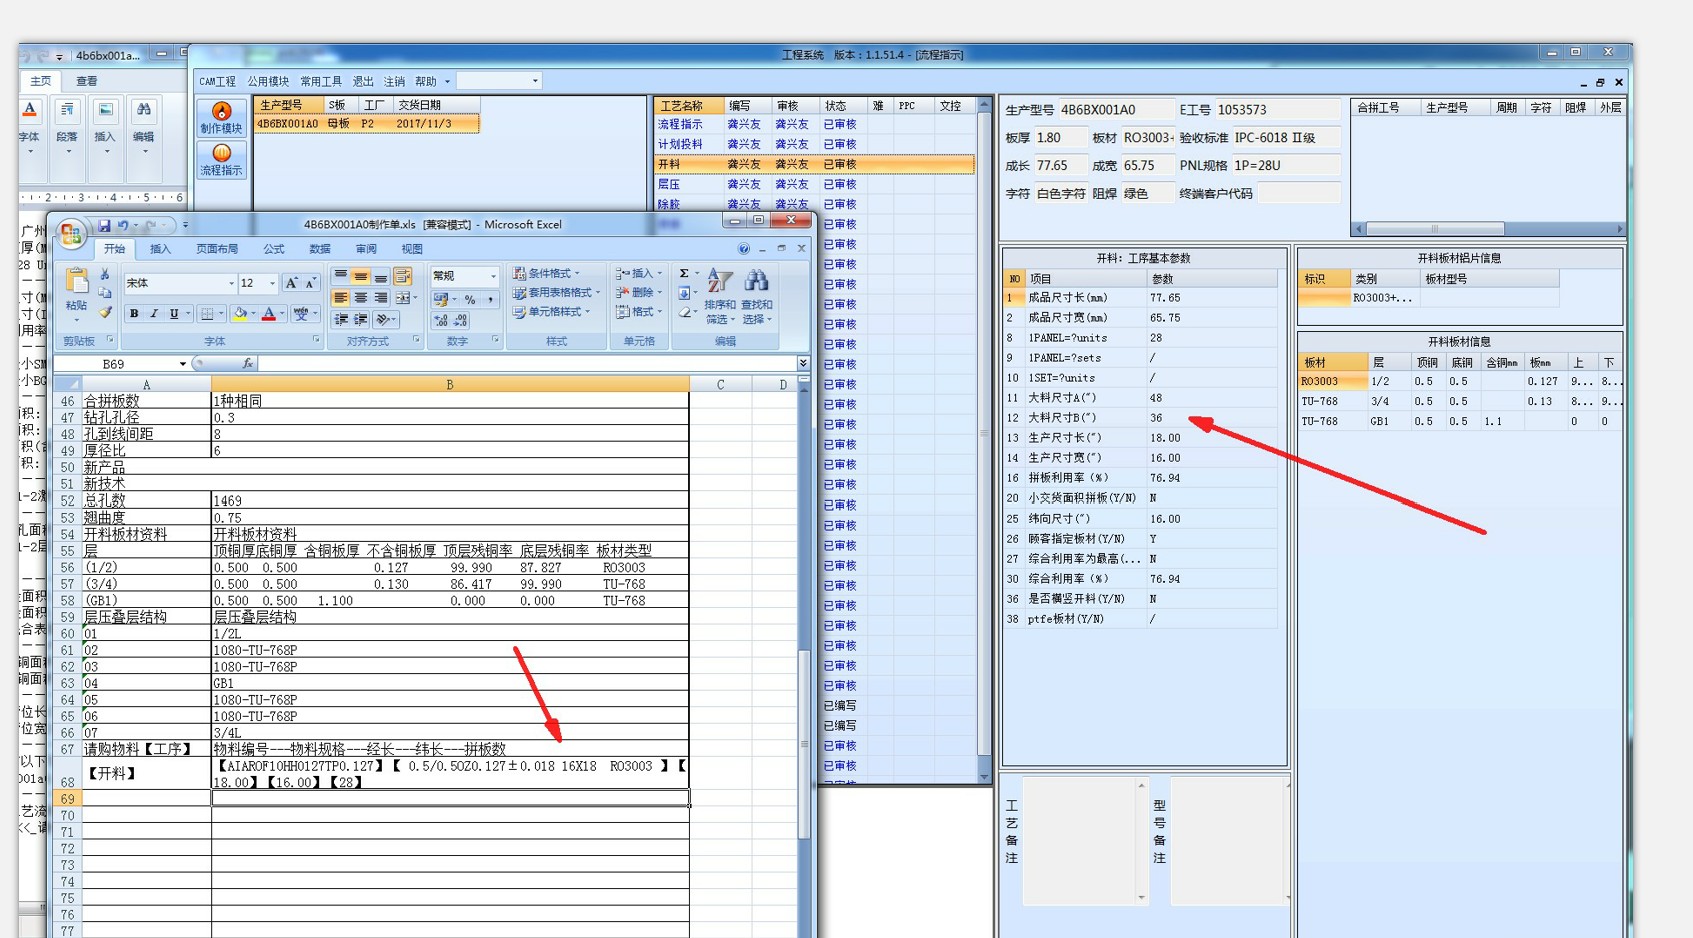This screenshot has width=1693, height=938.
Task: Open Sort and Filter in Excel
Action: [x=719, y=295]
